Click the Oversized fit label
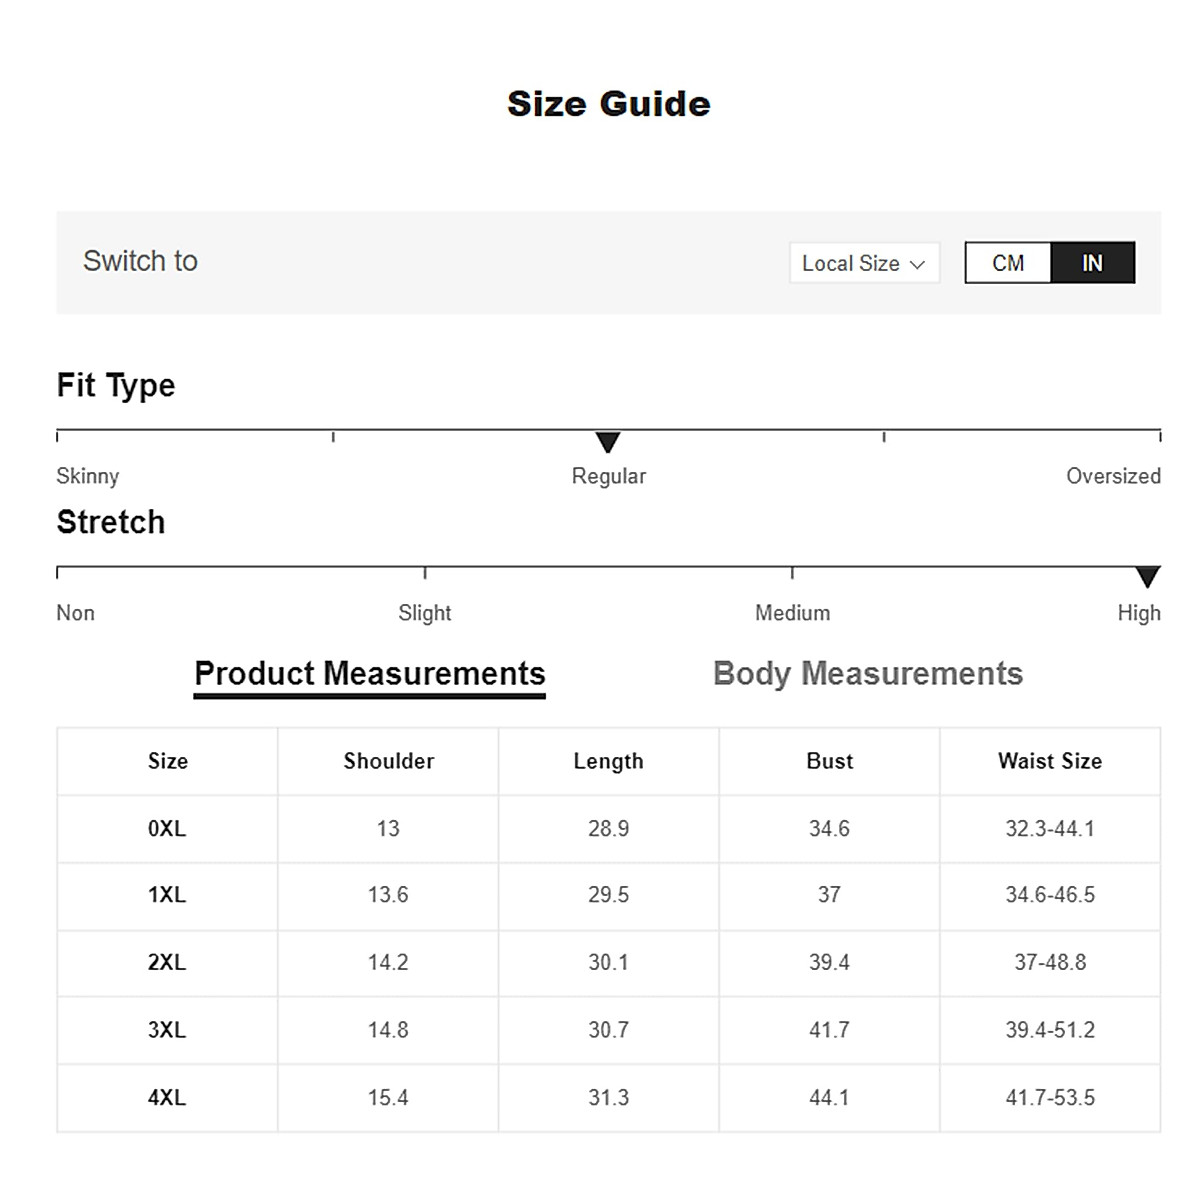This screenshot has height=1200, width=1200. [x=1113, y=476]
